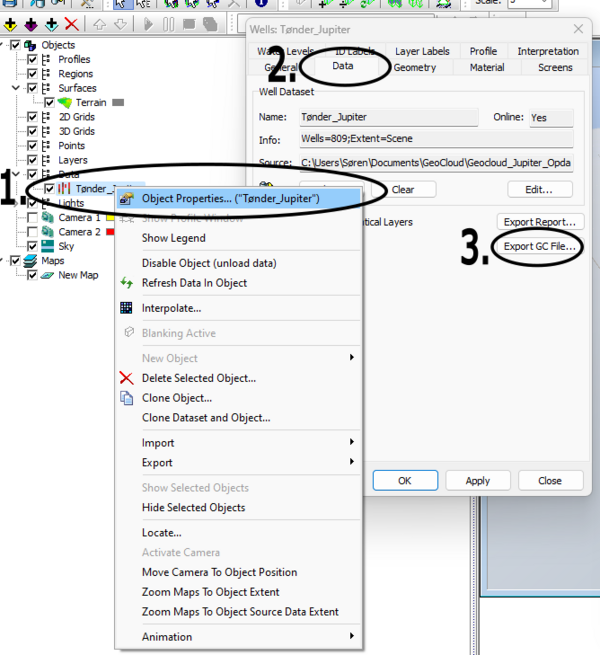600x655 pixels.
Task: Click the New Map icon
Action: pyautogui.click(x=47, y=275)
